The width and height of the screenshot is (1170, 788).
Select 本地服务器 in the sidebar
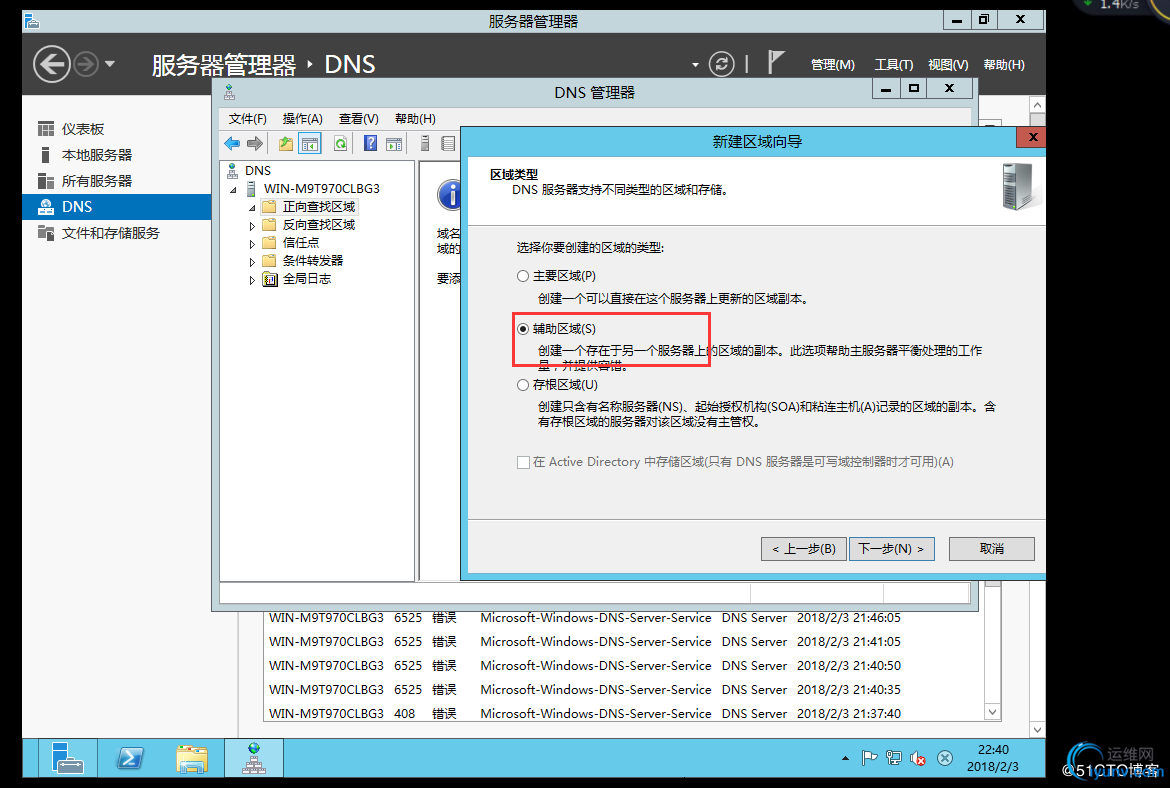[116, 155]
